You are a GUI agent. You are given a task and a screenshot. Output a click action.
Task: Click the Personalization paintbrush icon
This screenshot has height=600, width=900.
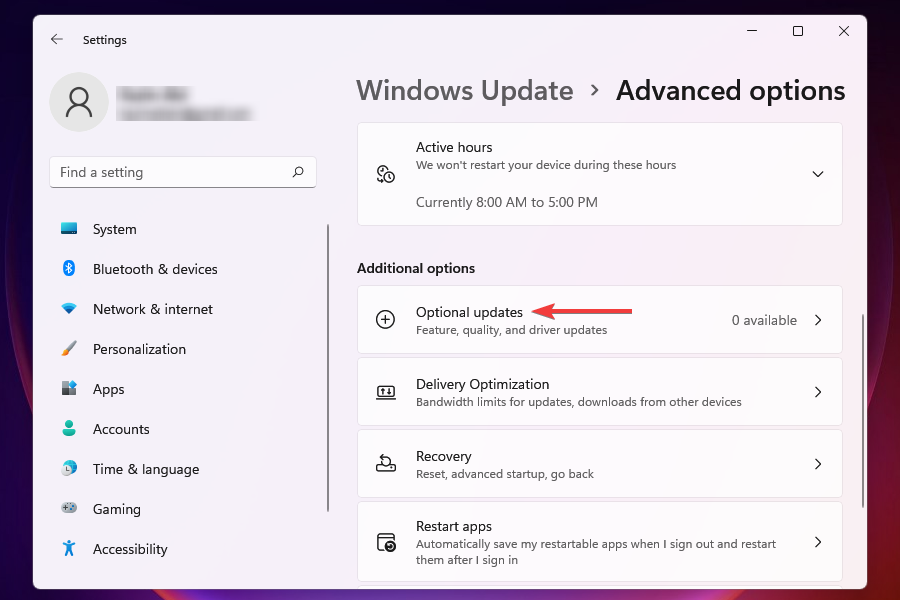[69, 349]
